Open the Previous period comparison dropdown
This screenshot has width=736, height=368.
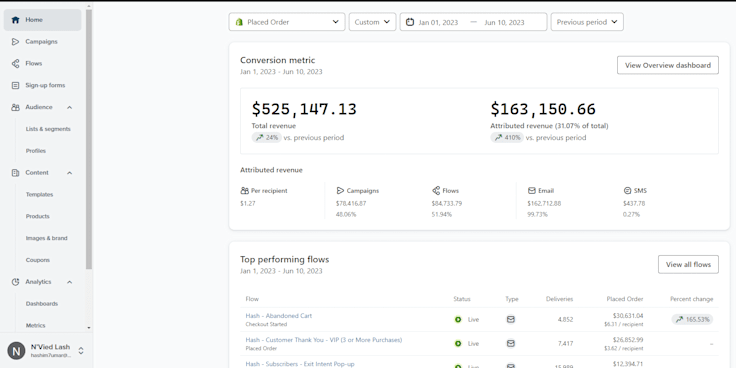587,22
